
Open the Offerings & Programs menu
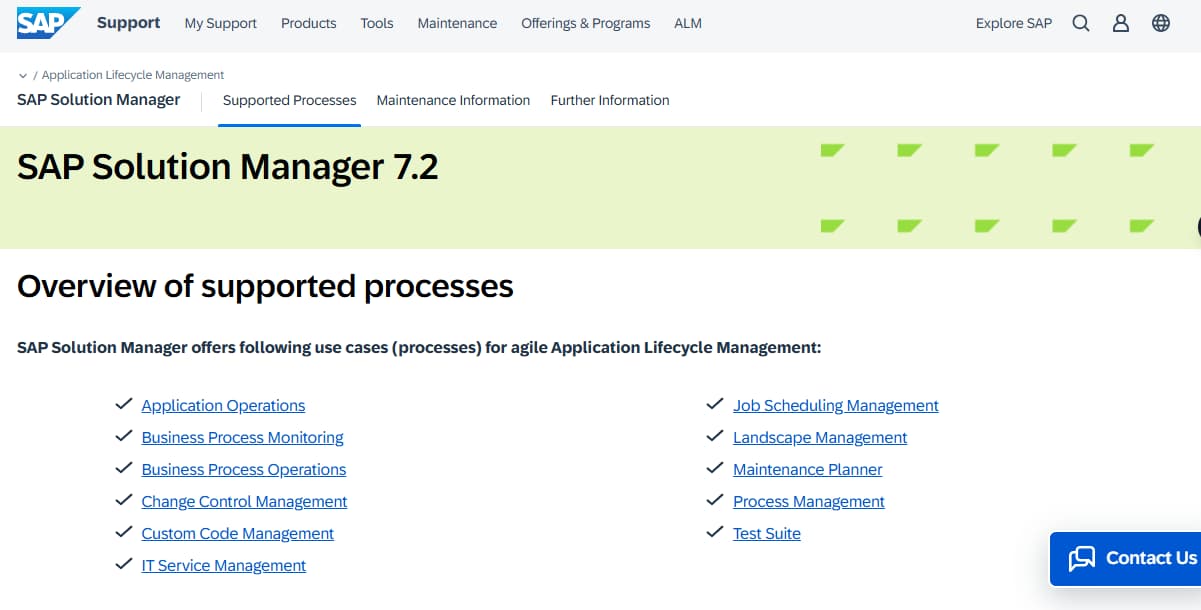(585, 23)
